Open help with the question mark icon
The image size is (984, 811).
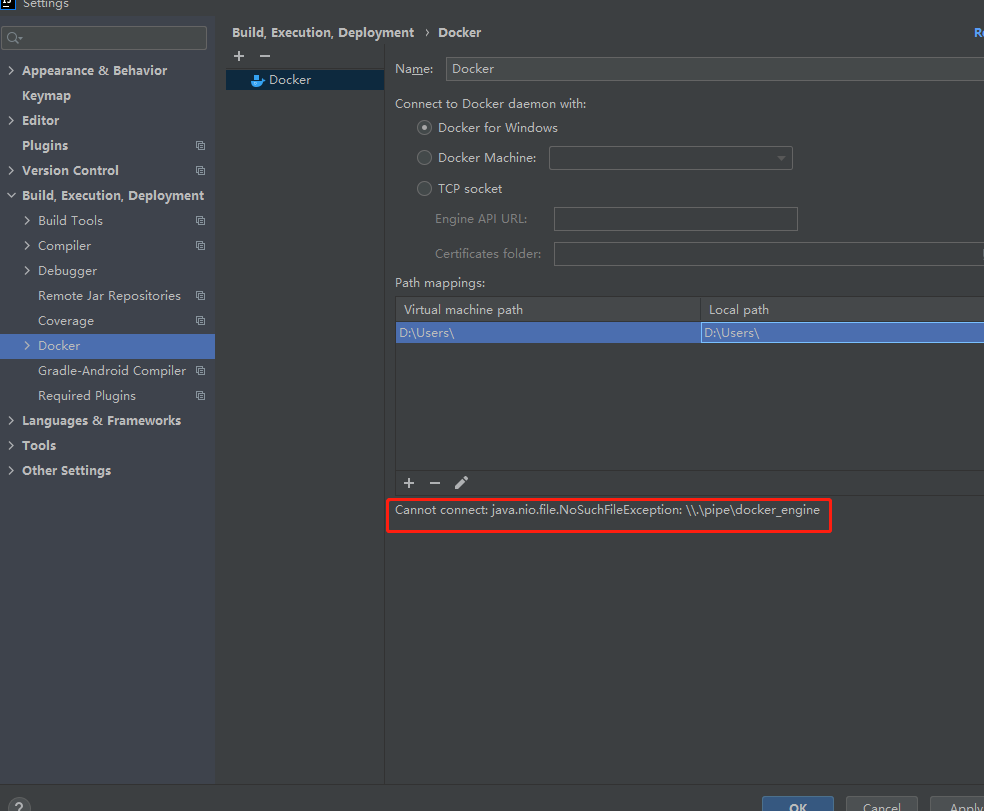[x=18, y=803]
